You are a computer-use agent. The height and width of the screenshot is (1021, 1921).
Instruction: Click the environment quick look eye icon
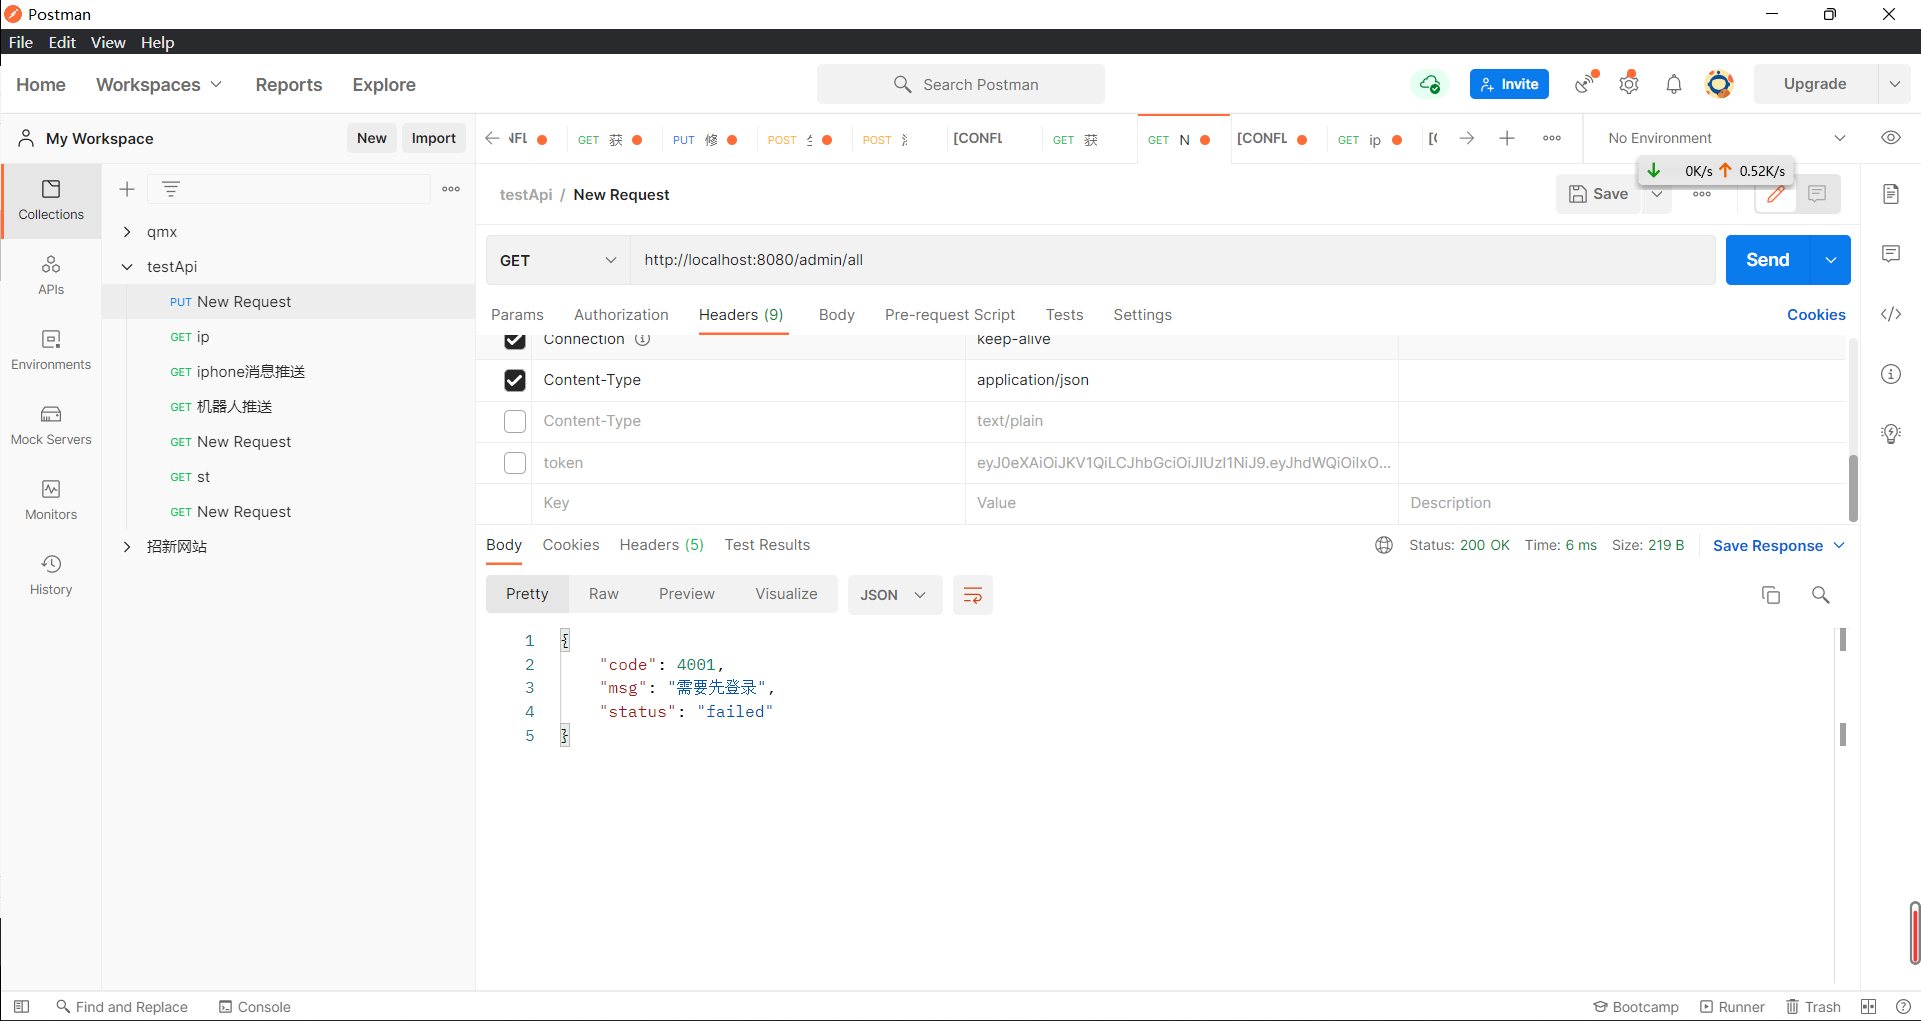click(1890, 138)
